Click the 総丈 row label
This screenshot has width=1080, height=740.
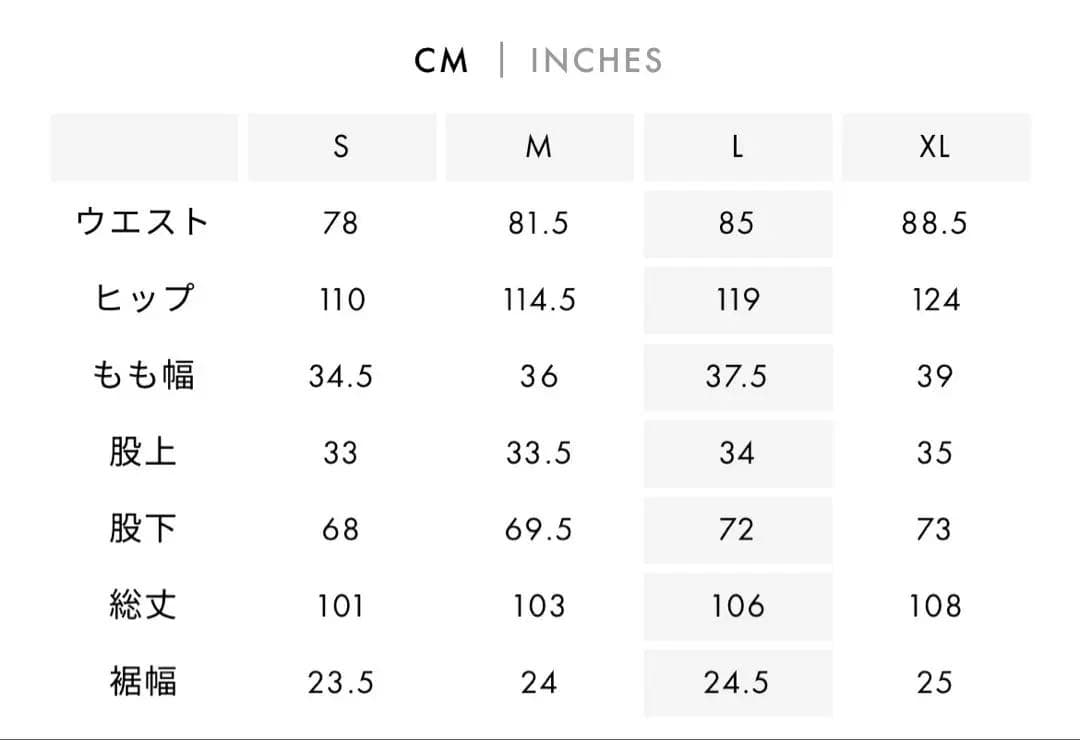(143, 606)
